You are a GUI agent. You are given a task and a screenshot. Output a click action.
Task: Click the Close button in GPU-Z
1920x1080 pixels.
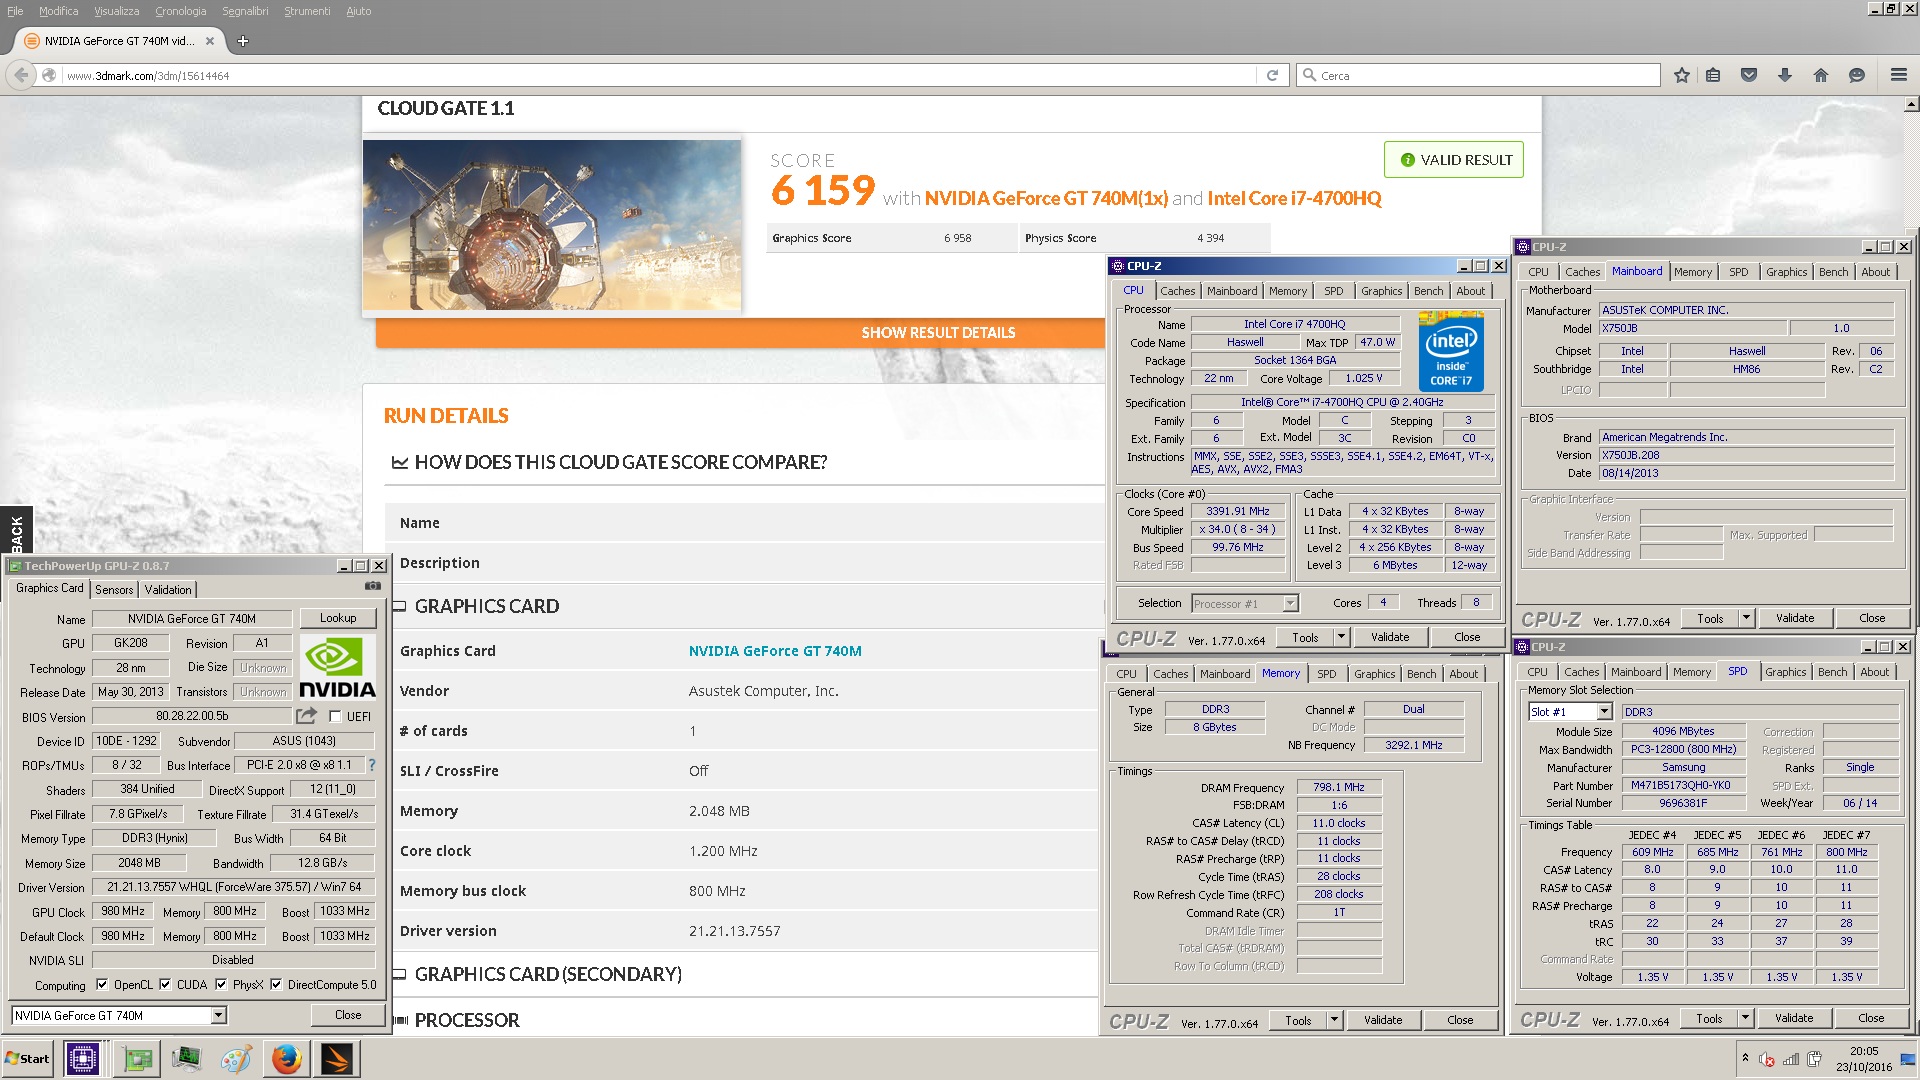(x=348, y=1015)
